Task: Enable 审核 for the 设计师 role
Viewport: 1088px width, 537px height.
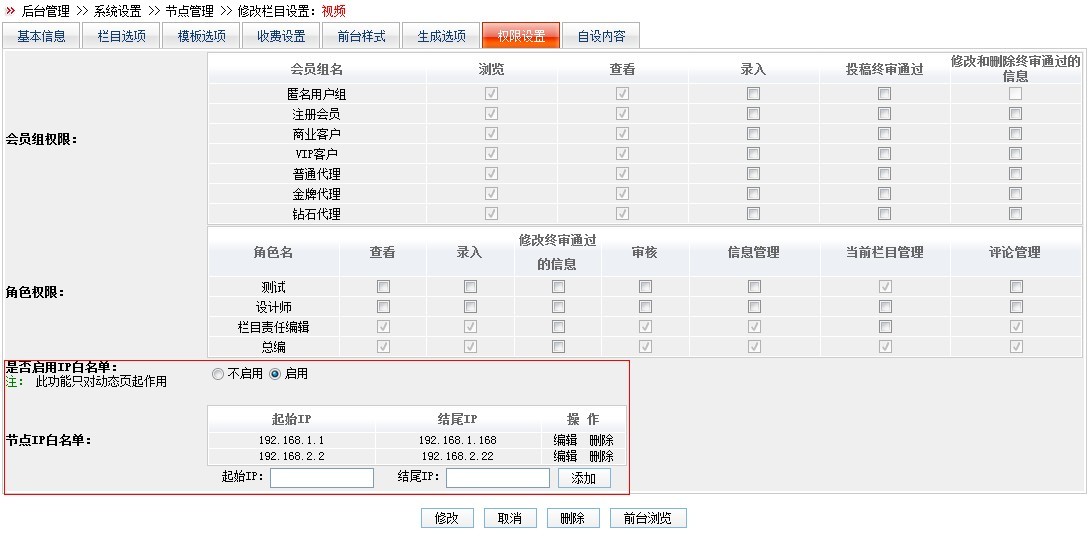Action: click(x=645, y=307)
